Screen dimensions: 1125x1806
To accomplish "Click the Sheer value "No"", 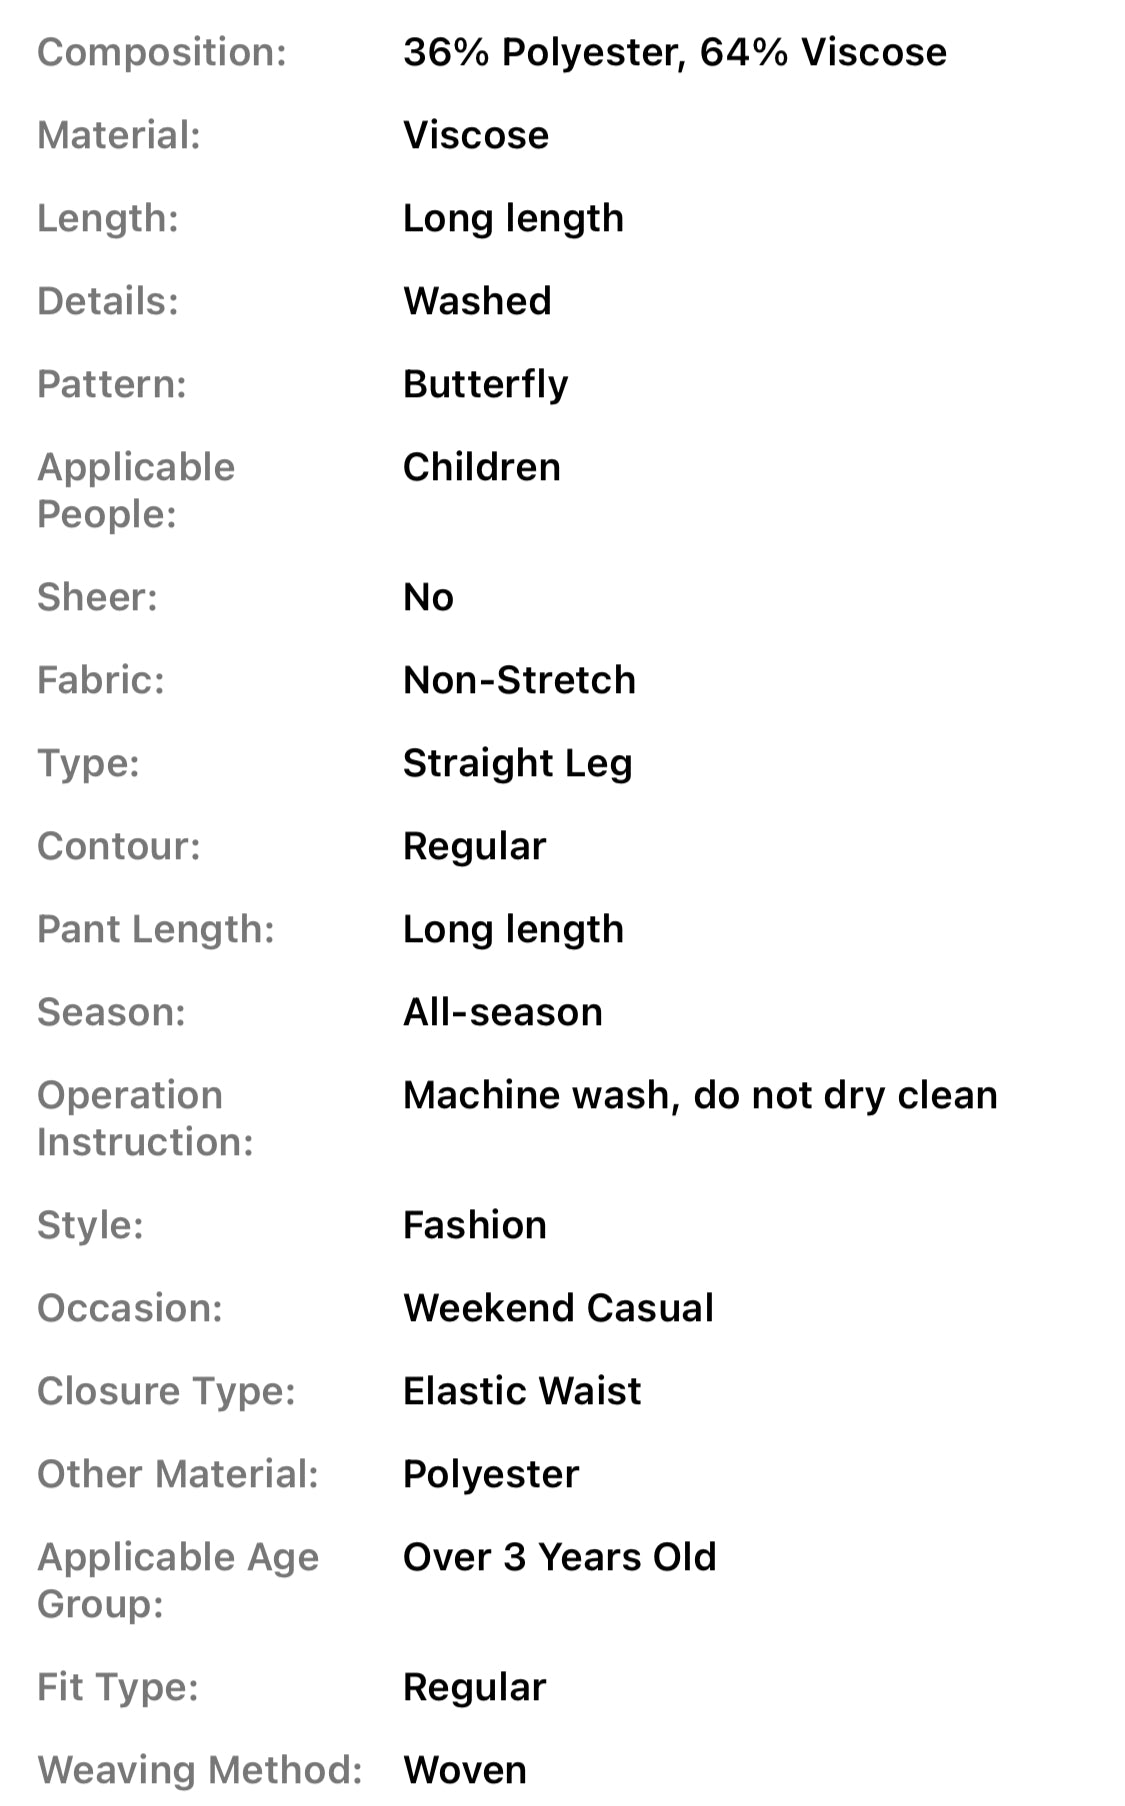I will [428, 598].
